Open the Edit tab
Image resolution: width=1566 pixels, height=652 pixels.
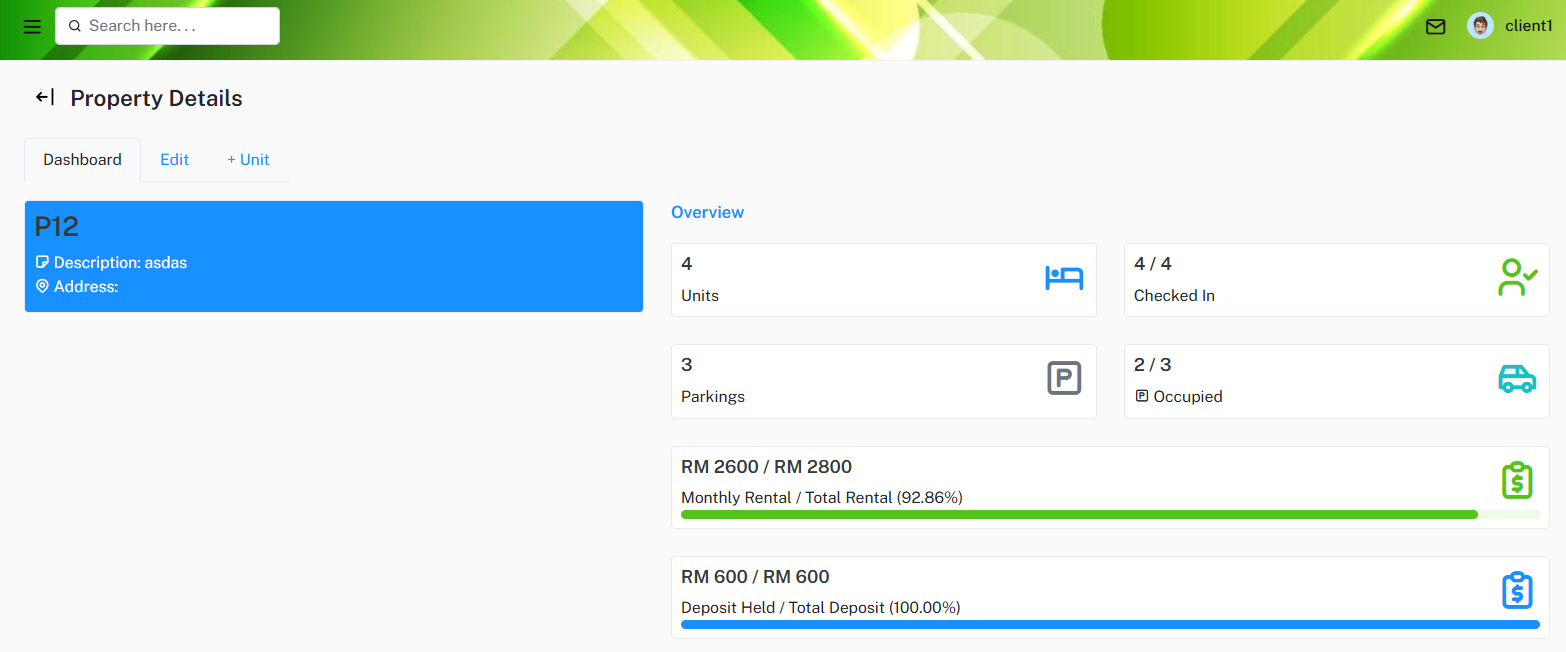pyautogui.click(x=174, y=160)
